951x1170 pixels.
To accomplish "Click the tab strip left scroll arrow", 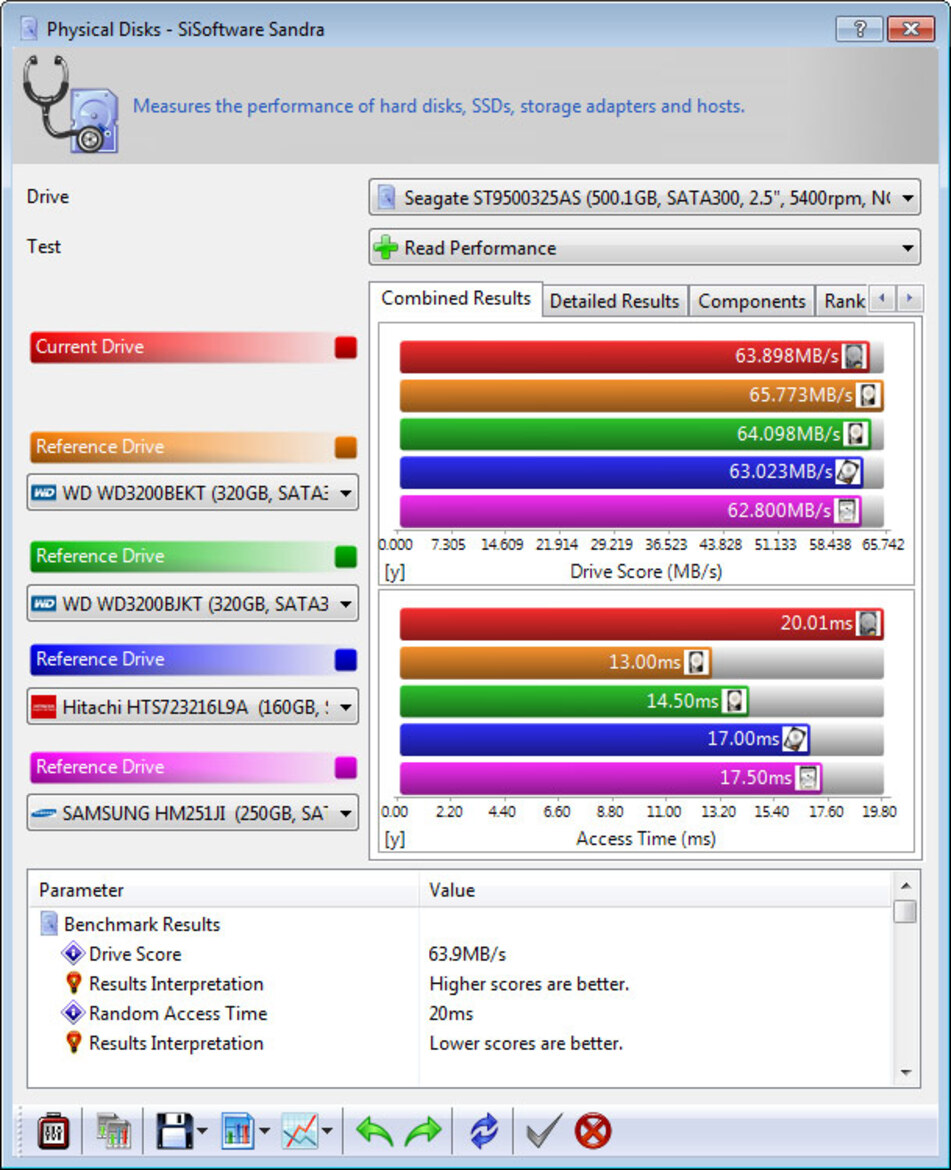I will pyautogui.click(x=883, y=298).
